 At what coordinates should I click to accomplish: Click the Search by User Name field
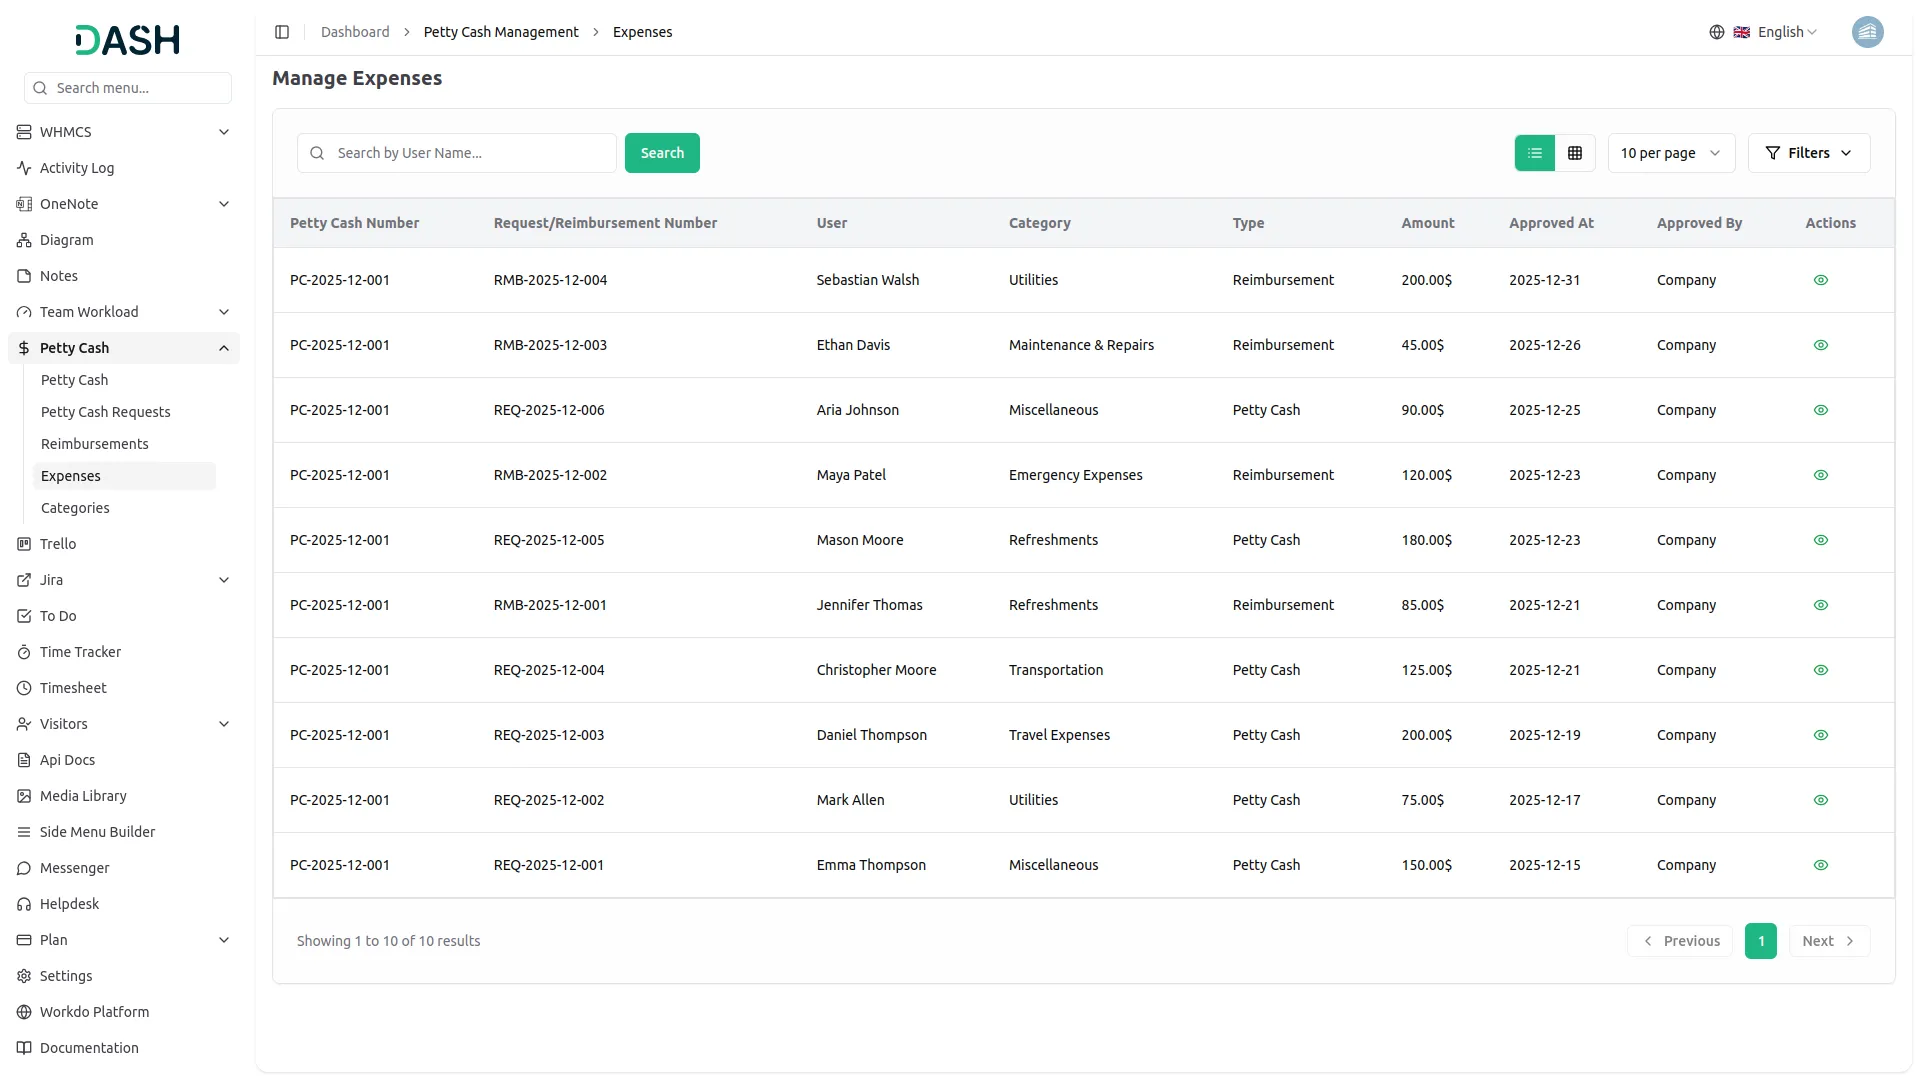[456, 152]
